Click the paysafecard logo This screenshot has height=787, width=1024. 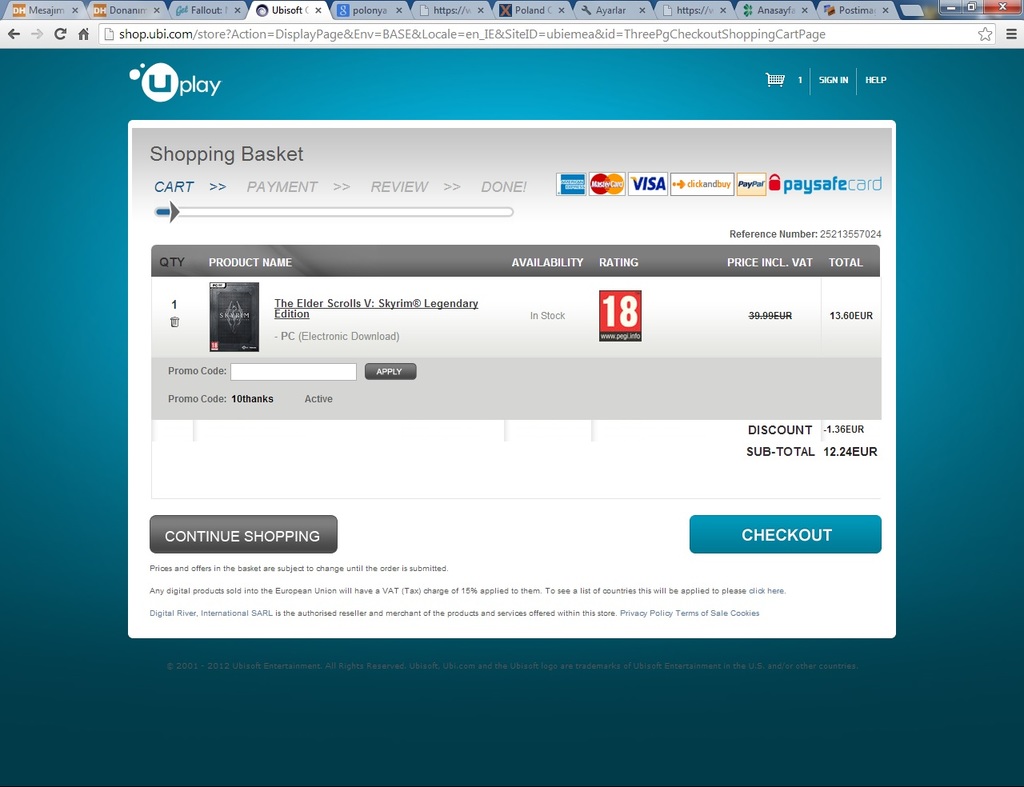[x=825, y=184]
